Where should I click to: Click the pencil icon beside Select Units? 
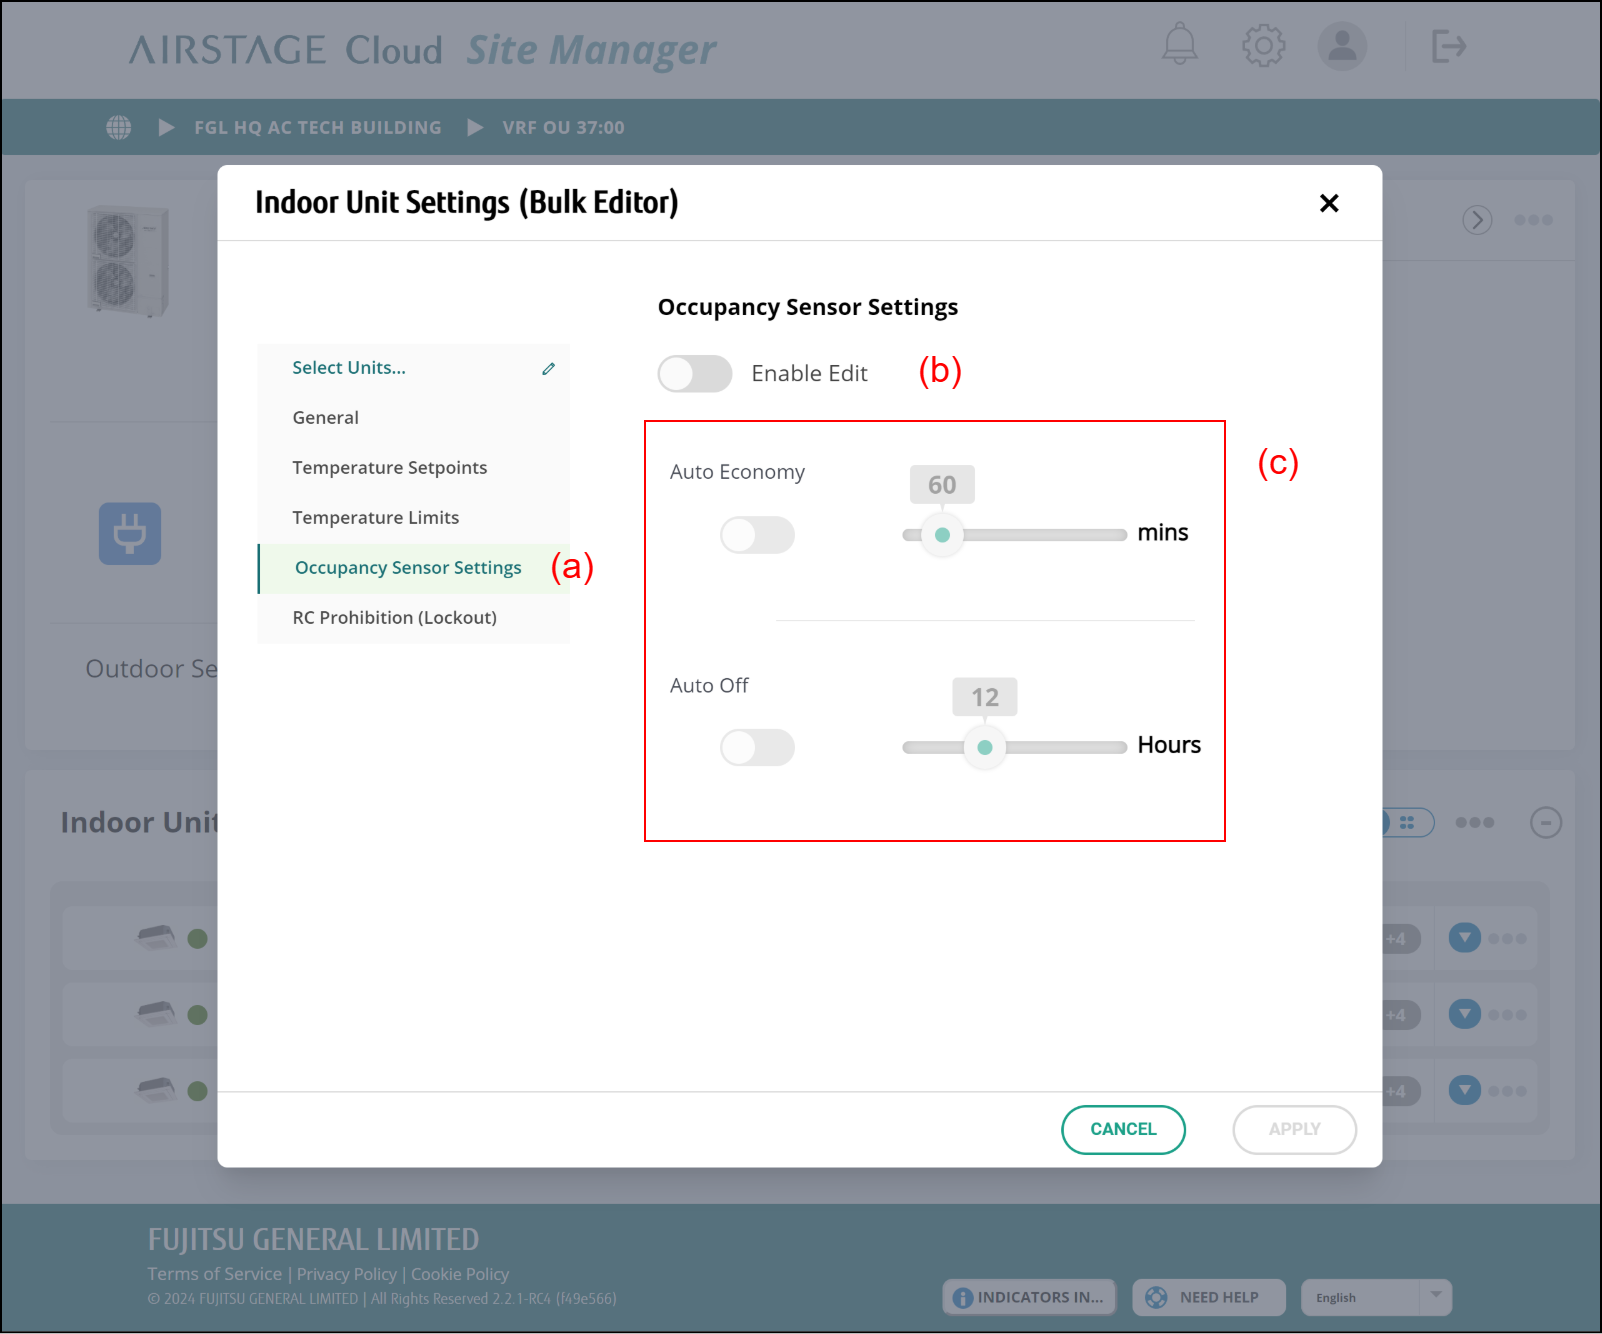pyautogui.click(x=548, y=369)
